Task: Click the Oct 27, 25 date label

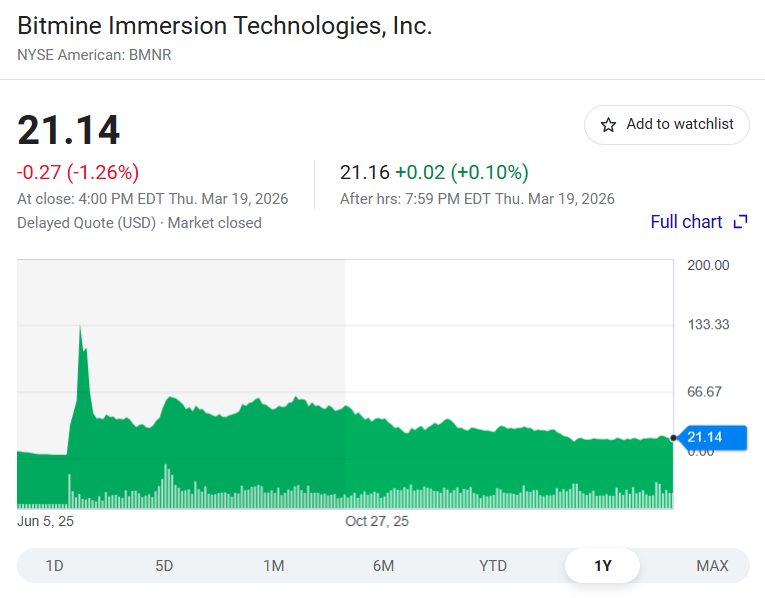Action: pos(377,521)
